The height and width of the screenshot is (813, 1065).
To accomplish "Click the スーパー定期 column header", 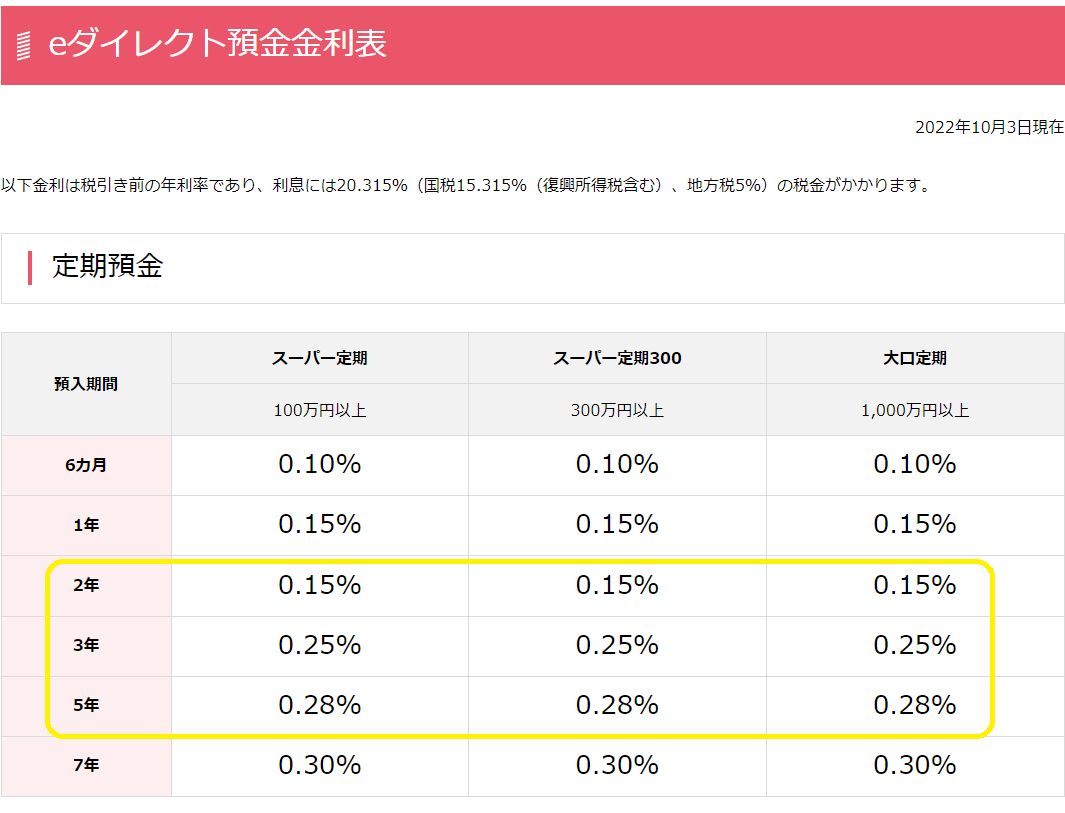I will tap(320, 358).
